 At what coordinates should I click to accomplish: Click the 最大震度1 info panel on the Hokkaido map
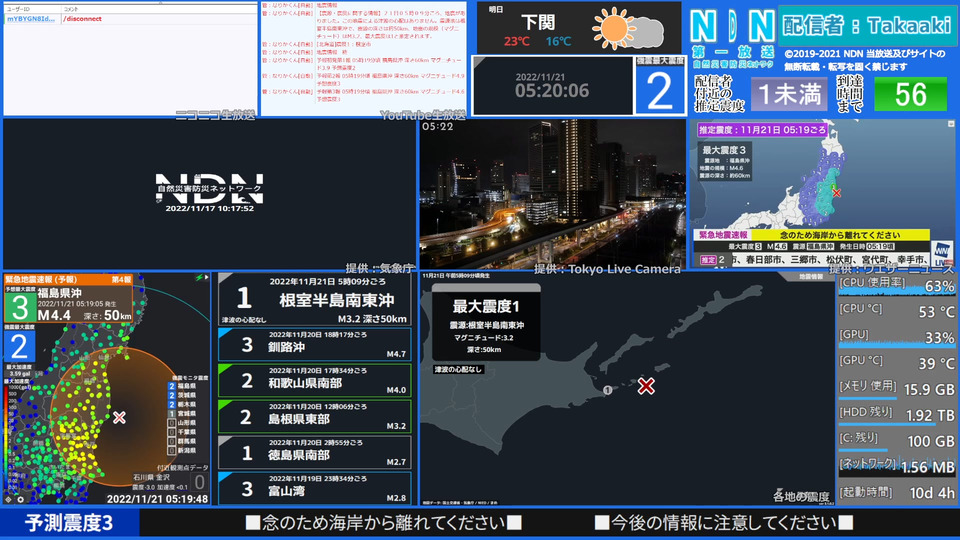pos(486,323)
